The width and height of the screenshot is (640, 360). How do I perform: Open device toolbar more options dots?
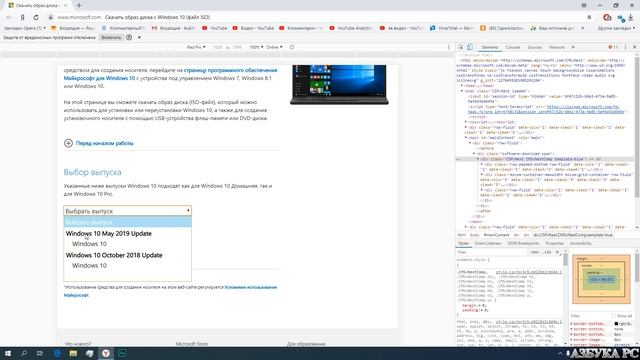pyautogui.click(x=449, y=47)
